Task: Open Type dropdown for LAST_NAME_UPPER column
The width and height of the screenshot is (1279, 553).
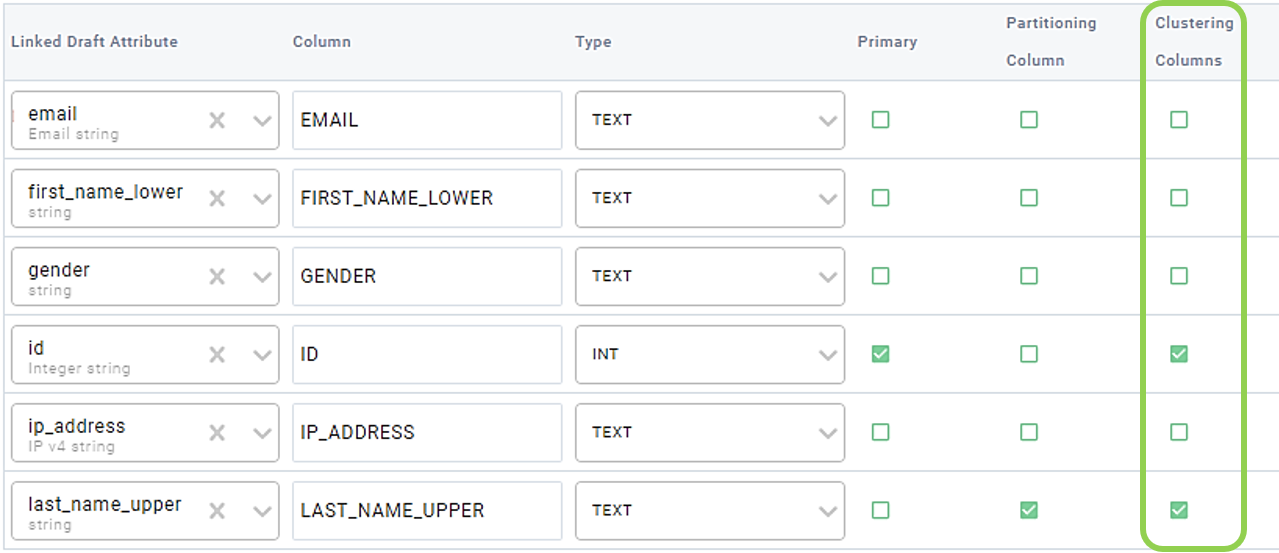Action: (x=710, y=510)
